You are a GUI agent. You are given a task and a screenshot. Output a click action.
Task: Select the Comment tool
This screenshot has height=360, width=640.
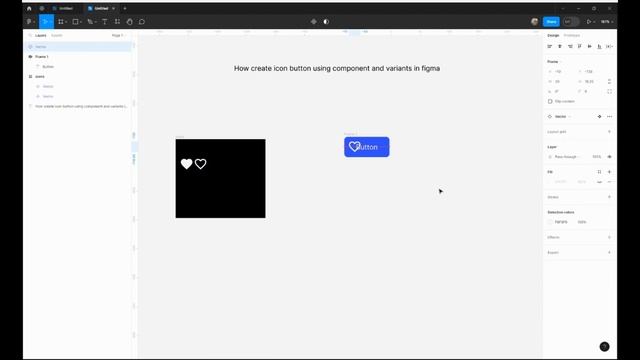(142, 22)
